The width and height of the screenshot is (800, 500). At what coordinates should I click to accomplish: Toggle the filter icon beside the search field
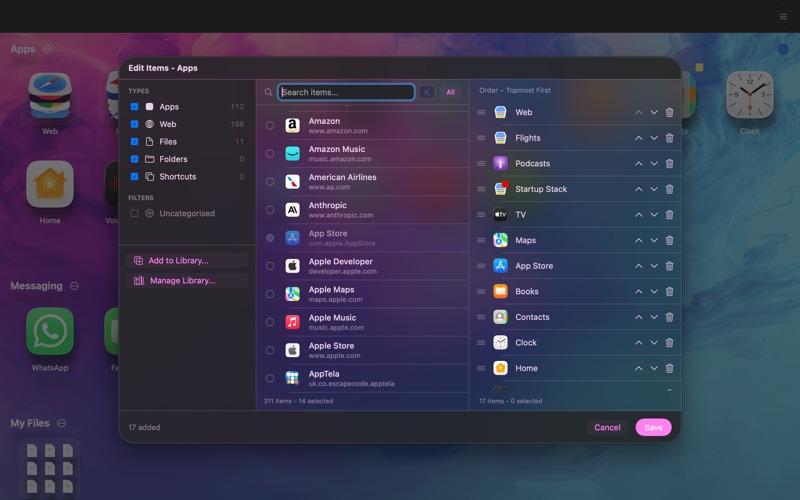pyautogui.click(x=427, y=92)
